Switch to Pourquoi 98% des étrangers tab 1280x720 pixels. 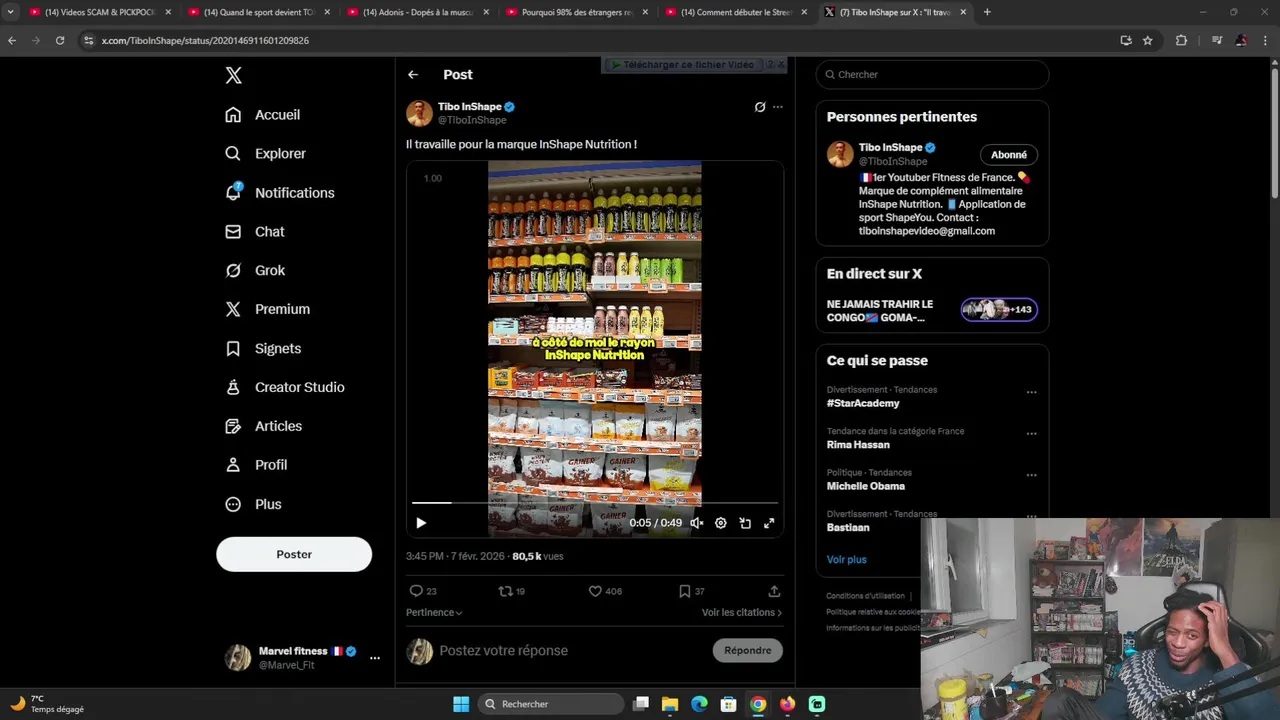577,12
